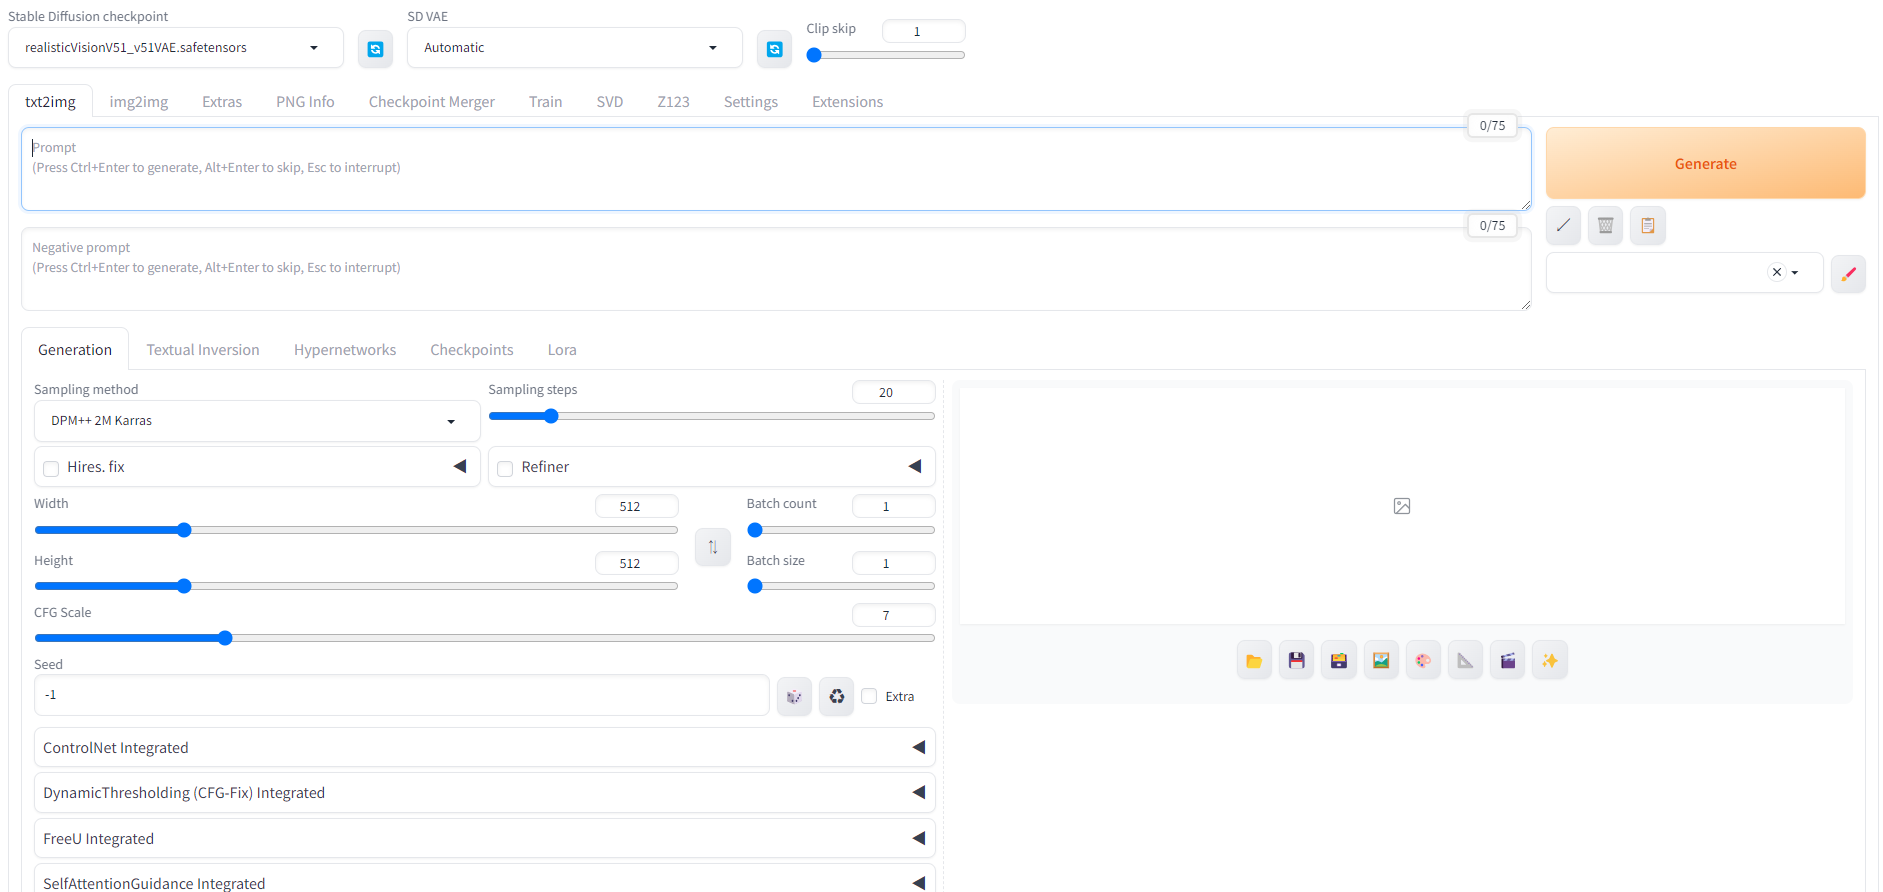This screenshot has height=892, width=1883.
Task: Expand DynamicThresholding (CFG-Fix) Integrated panel
Action: [484, 792]
